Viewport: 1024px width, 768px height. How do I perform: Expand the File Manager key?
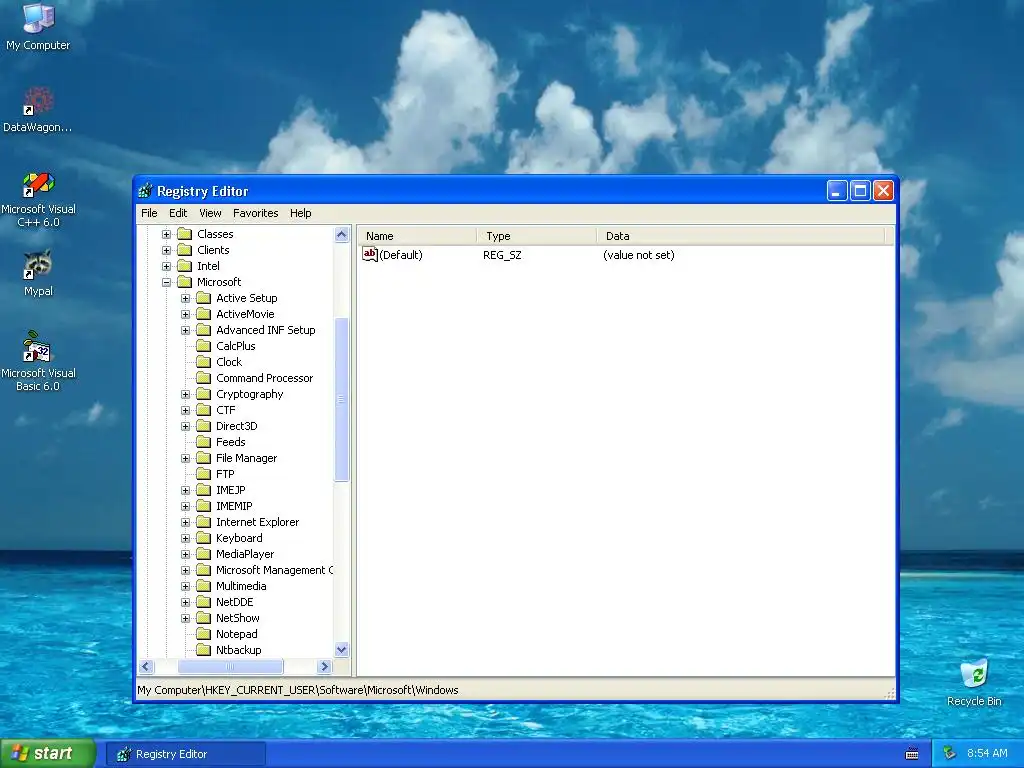click(x=185, y=458)
